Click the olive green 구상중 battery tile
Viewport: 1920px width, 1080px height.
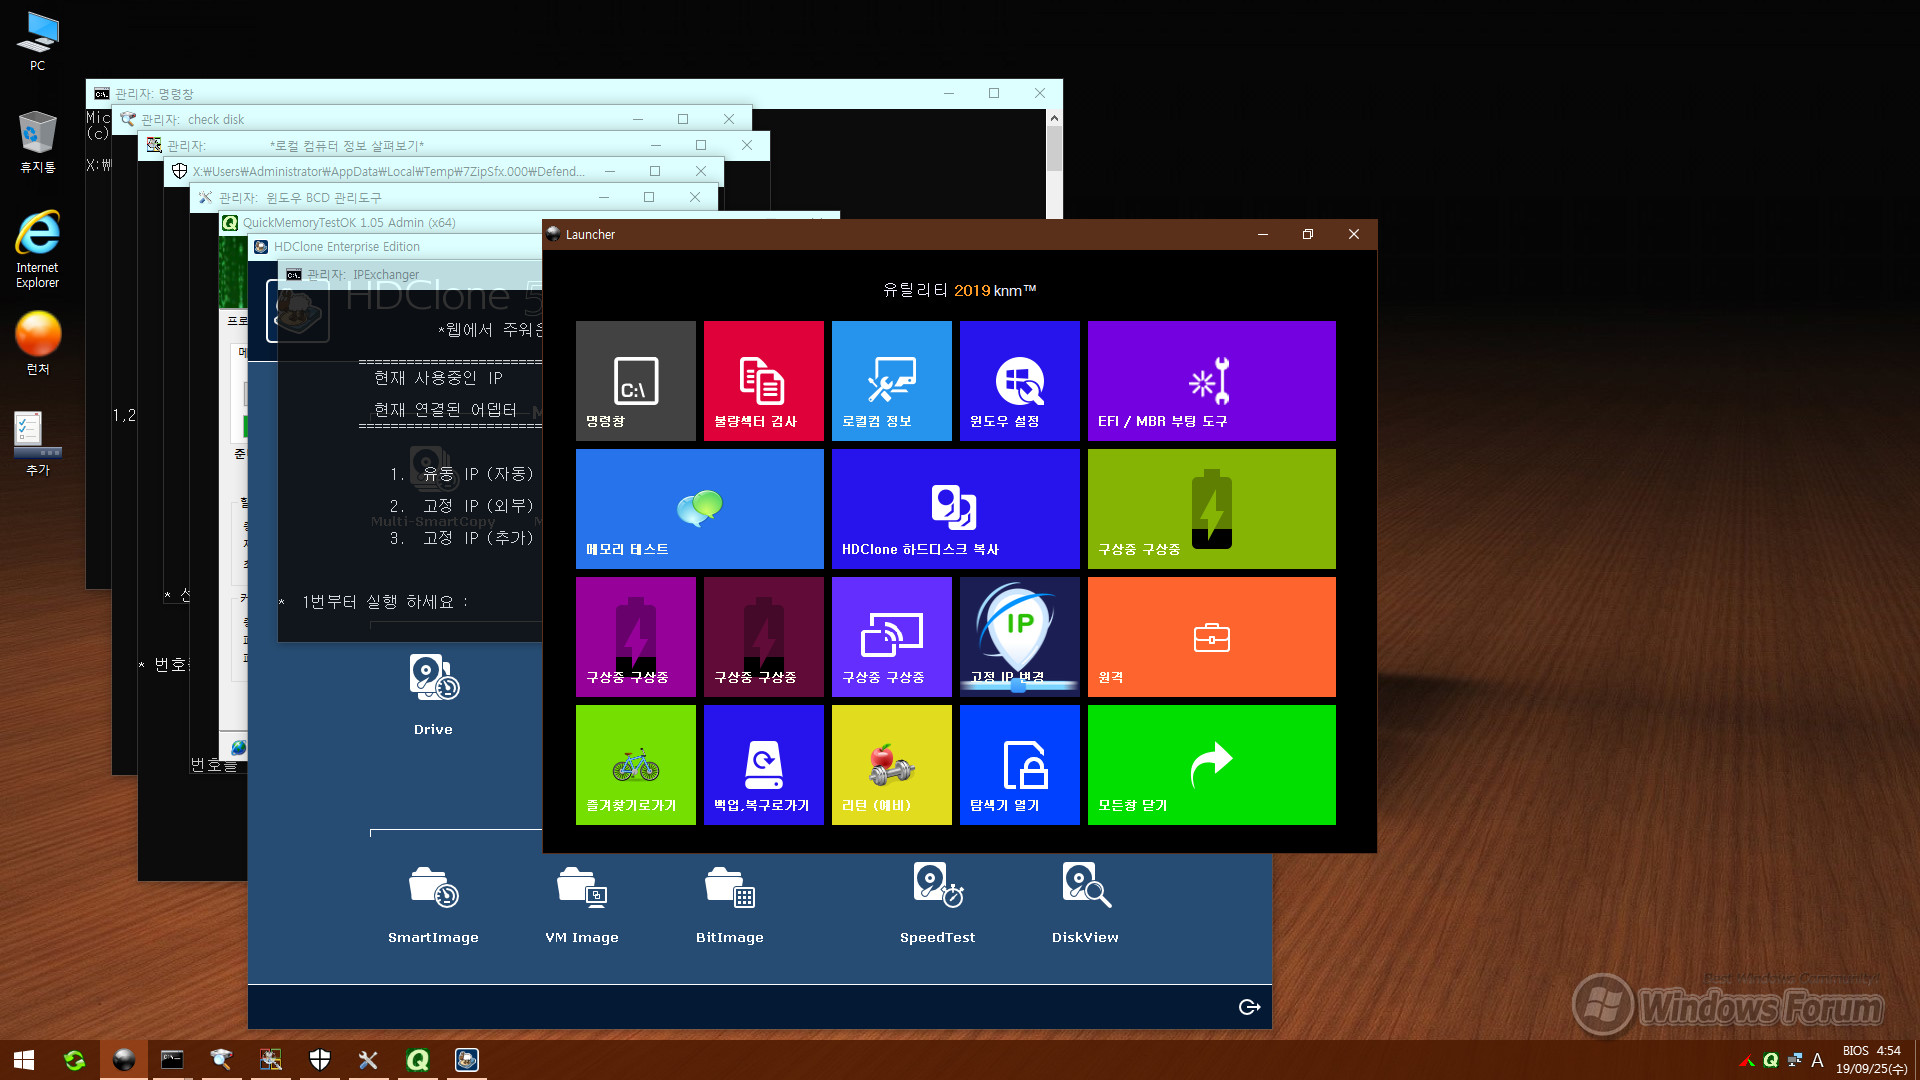click(1211, 509)
